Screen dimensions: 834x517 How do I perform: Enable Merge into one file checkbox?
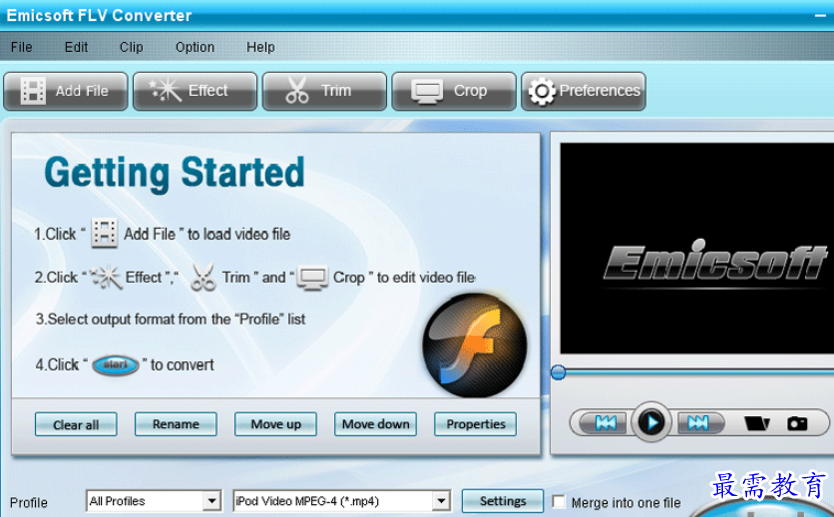tap(558, 502)
